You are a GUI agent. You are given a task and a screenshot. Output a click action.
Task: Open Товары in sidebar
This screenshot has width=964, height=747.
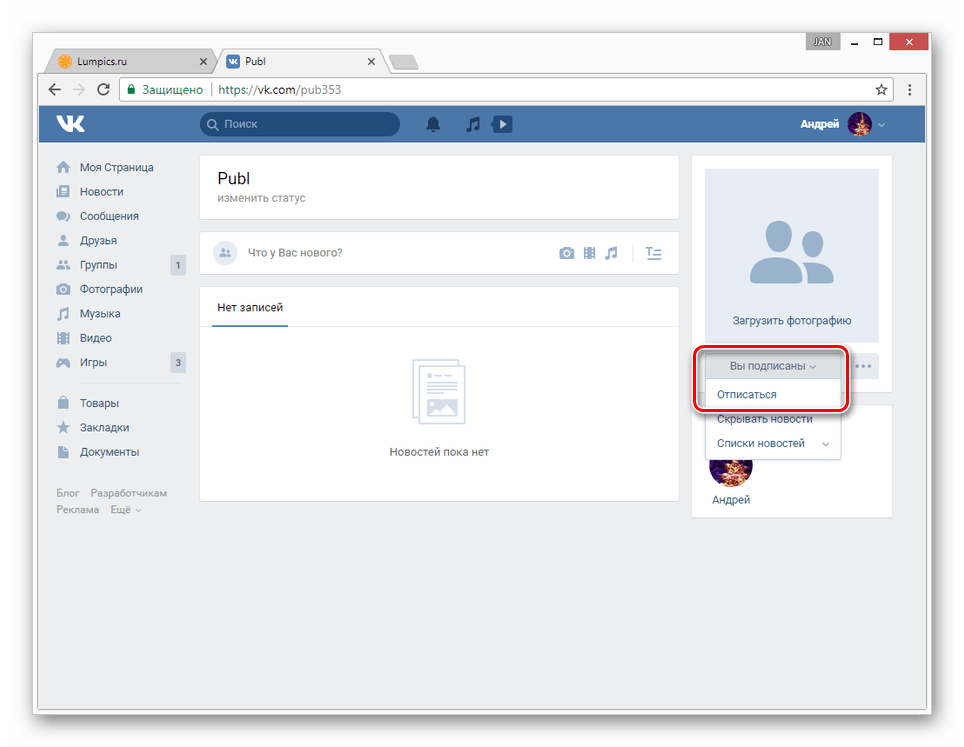coord(87,403)
